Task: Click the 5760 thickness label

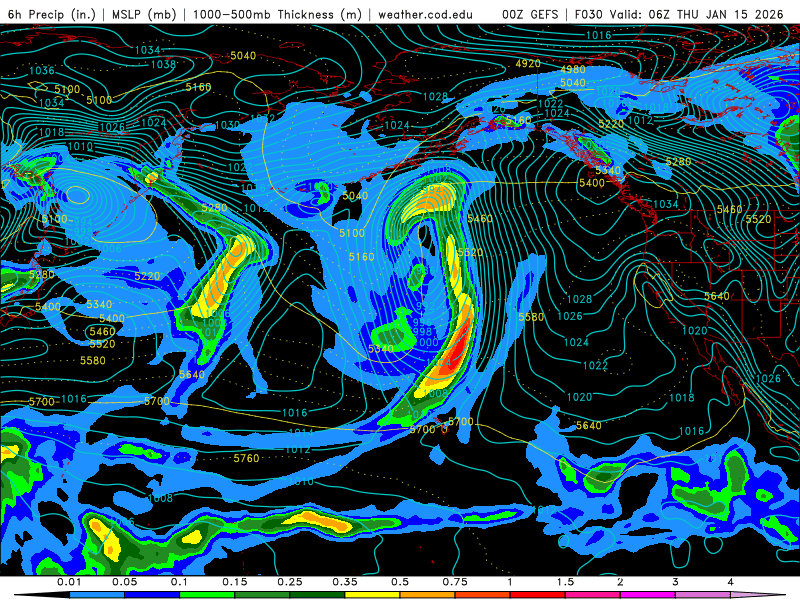Action: point(246,458)
